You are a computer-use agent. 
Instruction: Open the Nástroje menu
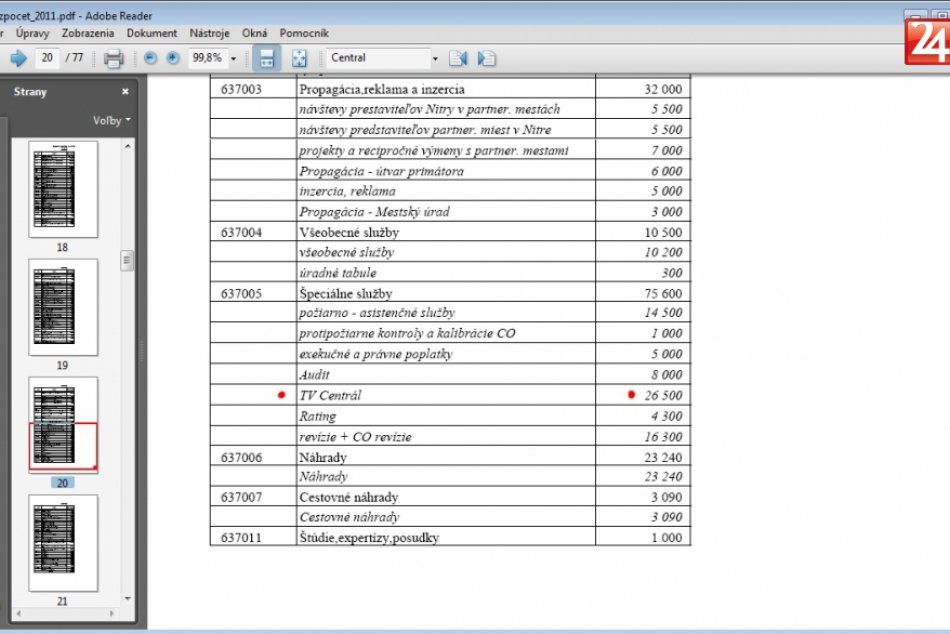(x=209, y=33)
